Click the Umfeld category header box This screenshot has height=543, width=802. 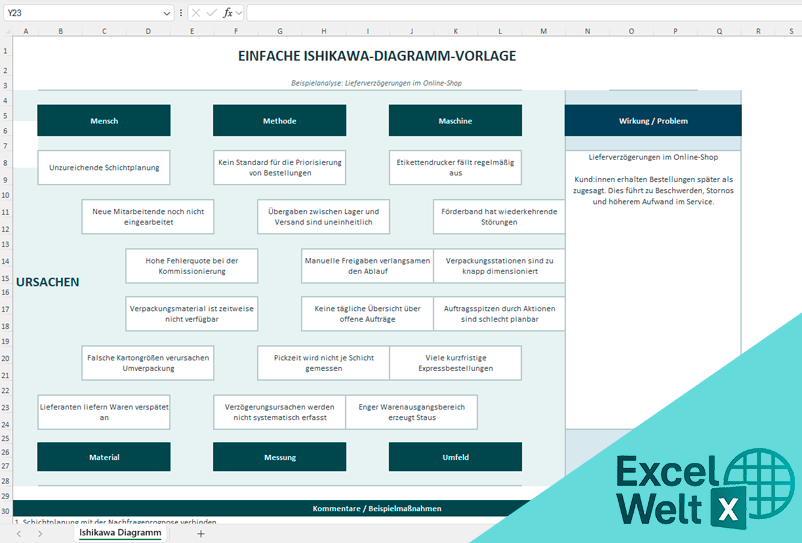coord(455,457)
